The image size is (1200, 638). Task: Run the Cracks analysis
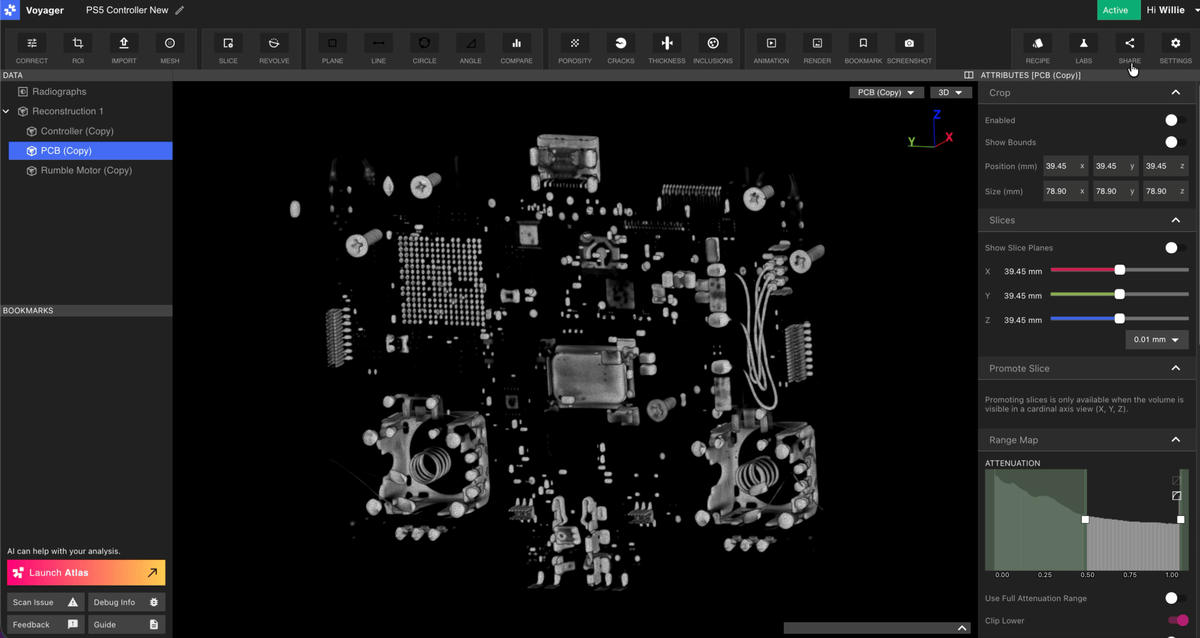[x=621, y=49]
